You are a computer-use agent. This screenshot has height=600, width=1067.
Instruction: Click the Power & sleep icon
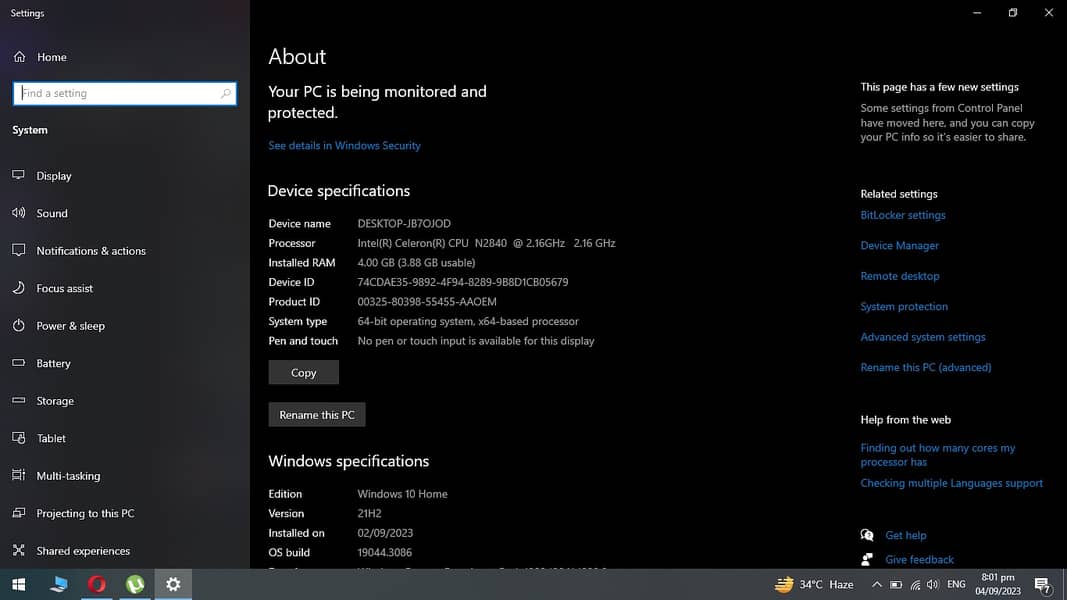tap(18, 326)
